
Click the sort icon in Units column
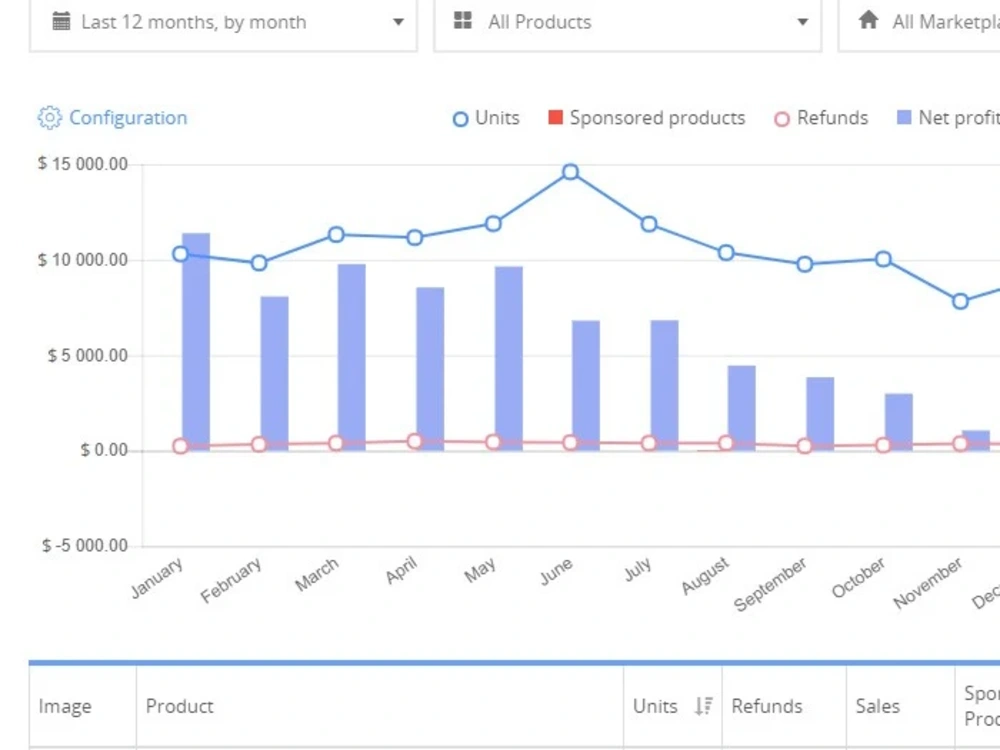point(703,706)
